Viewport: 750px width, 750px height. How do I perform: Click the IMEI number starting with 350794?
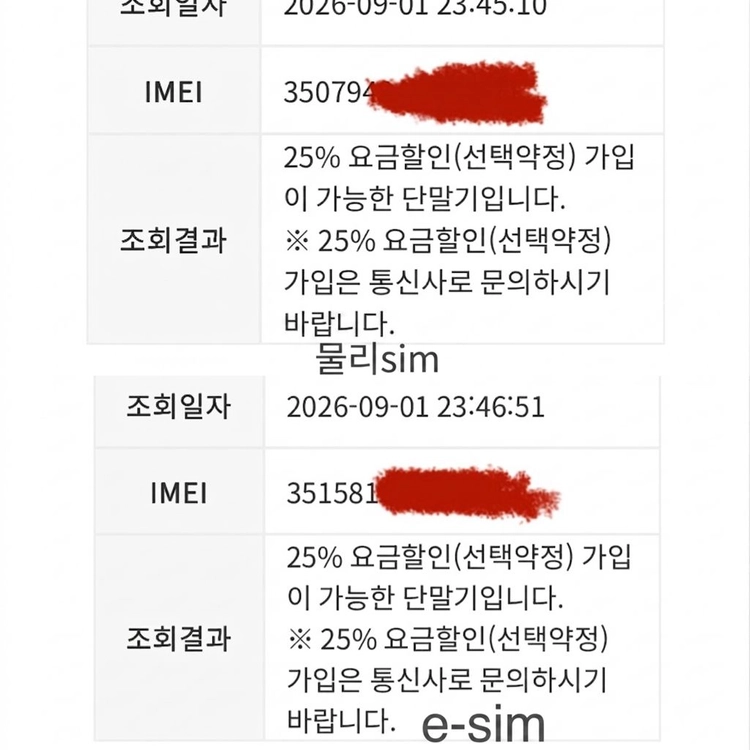pyautogui.click(x=415, y=92)
